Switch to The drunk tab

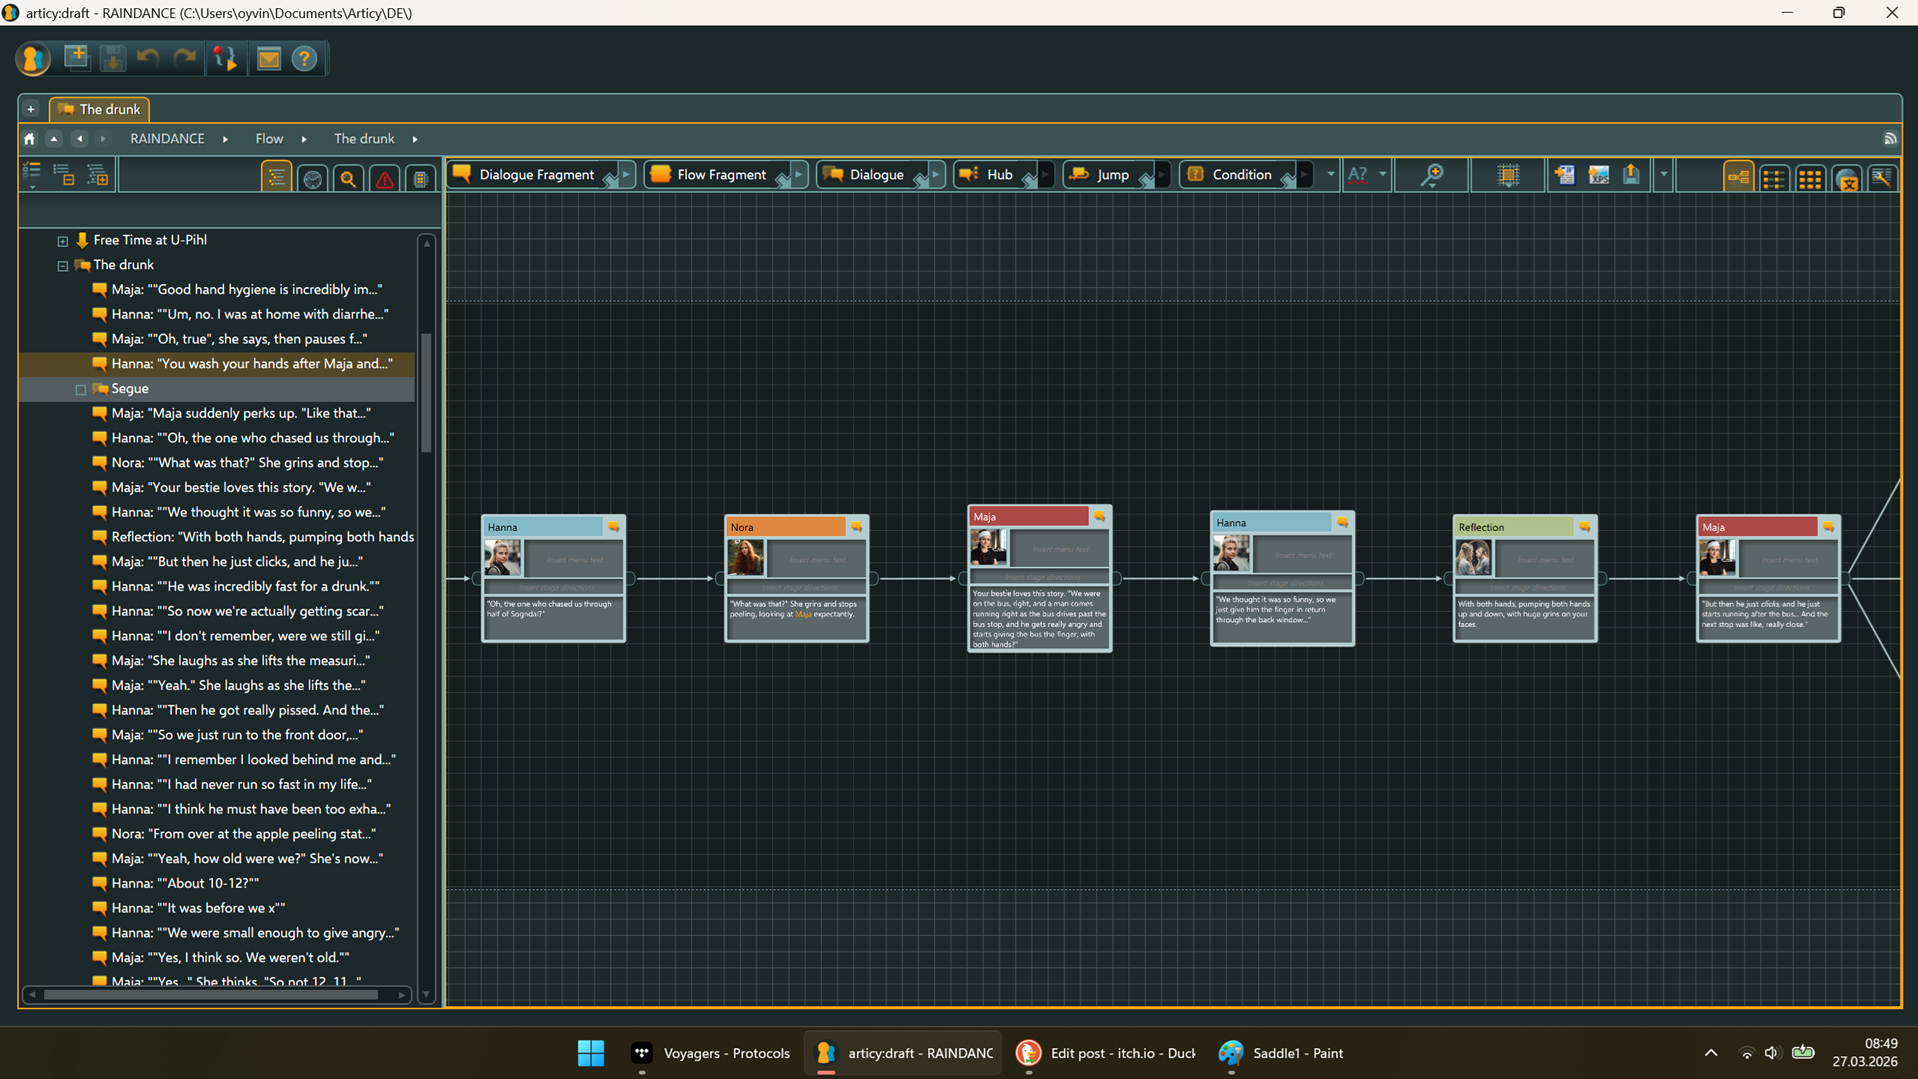click(x=99, y=109)
